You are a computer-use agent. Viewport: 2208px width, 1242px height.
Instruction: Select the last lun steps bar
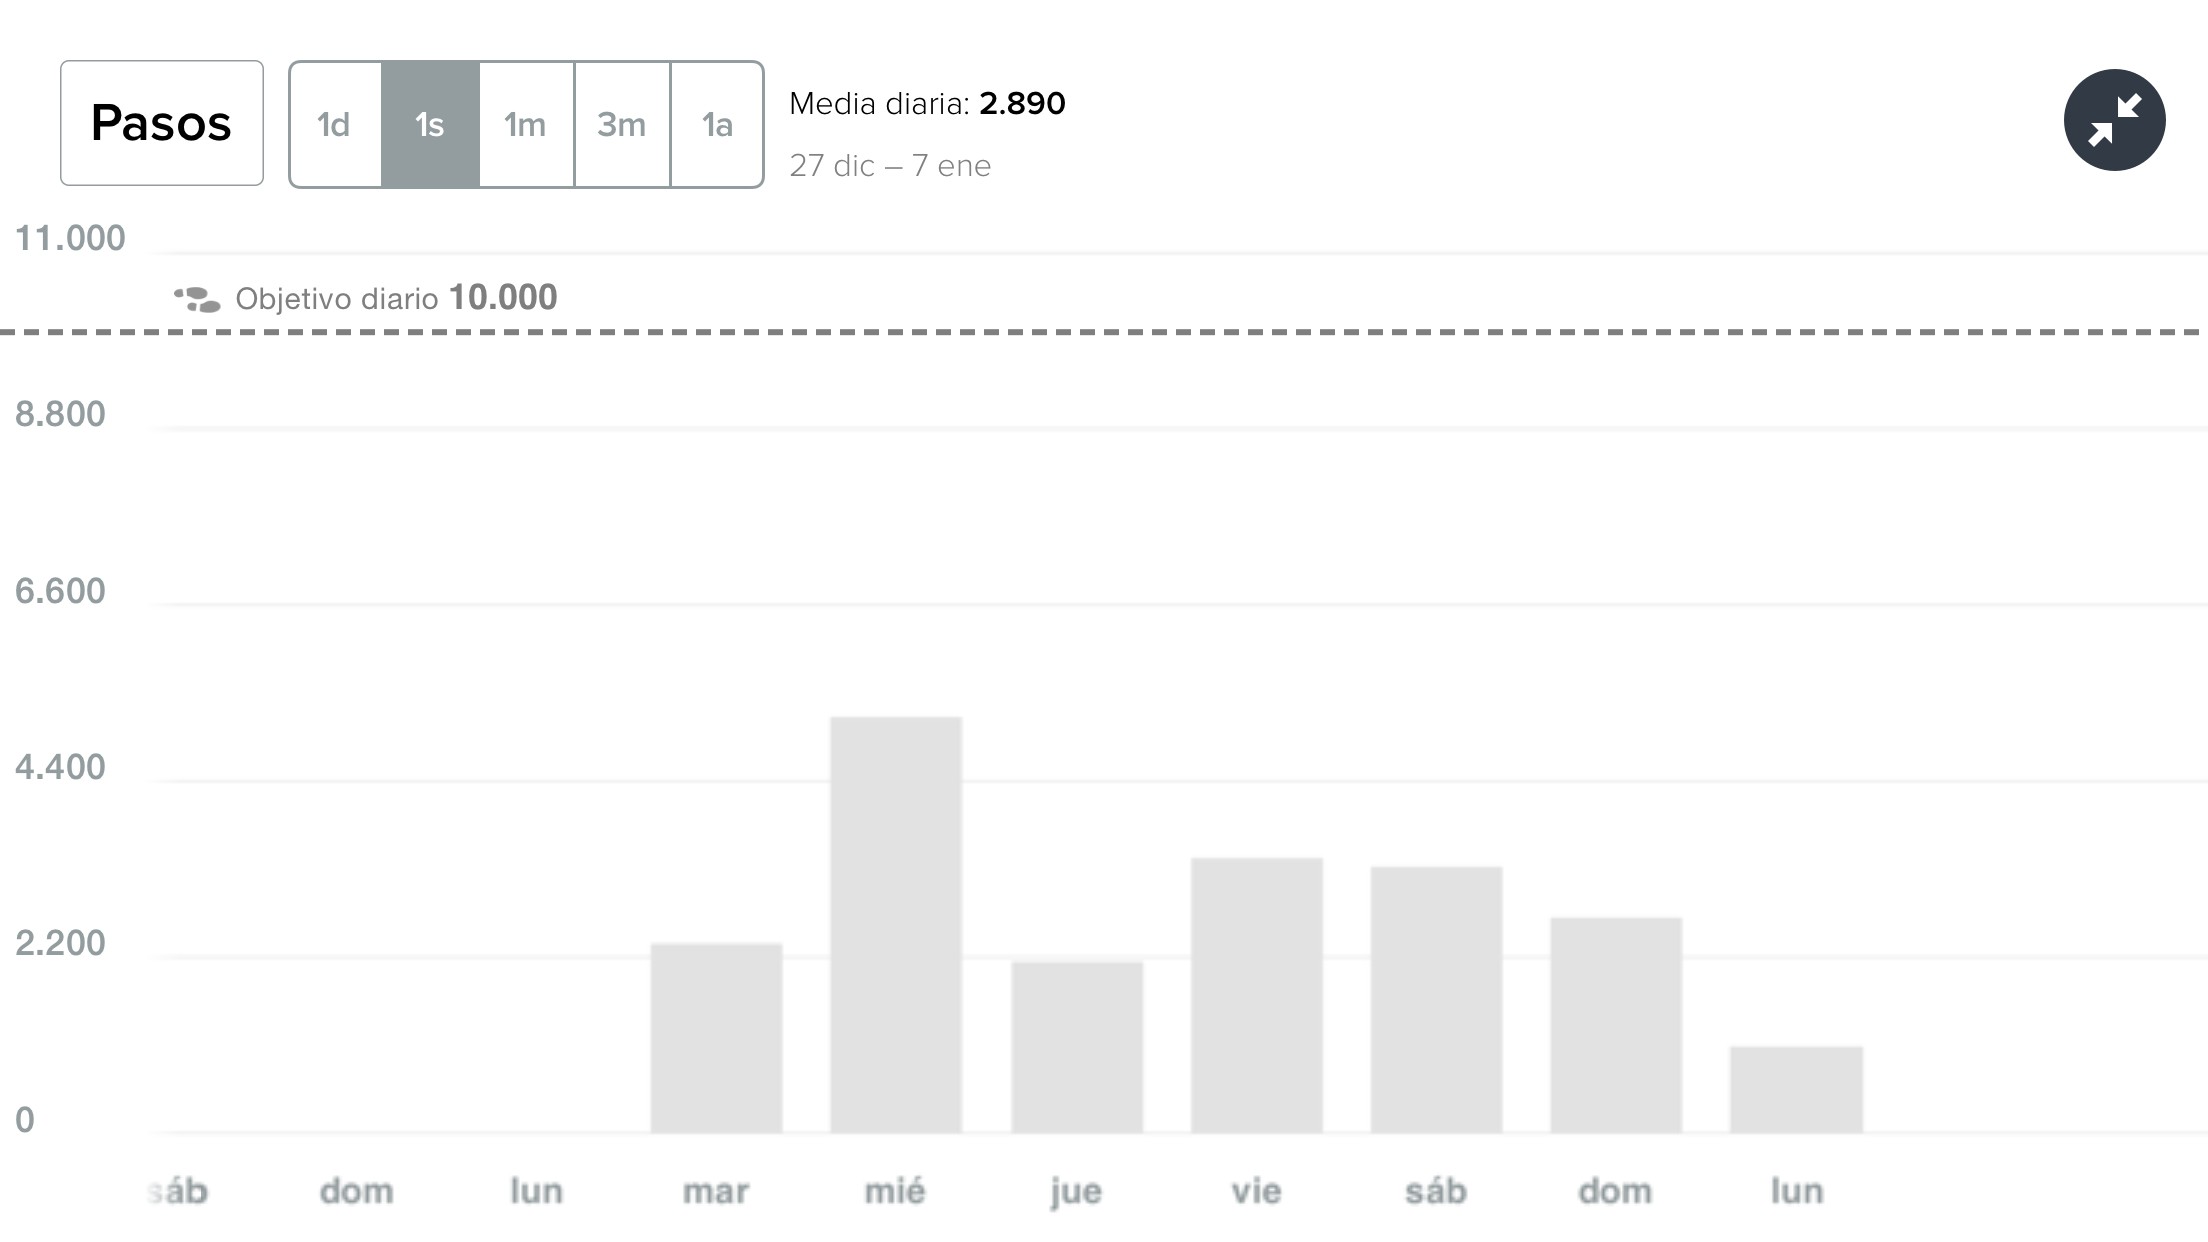[1796, 1089]
